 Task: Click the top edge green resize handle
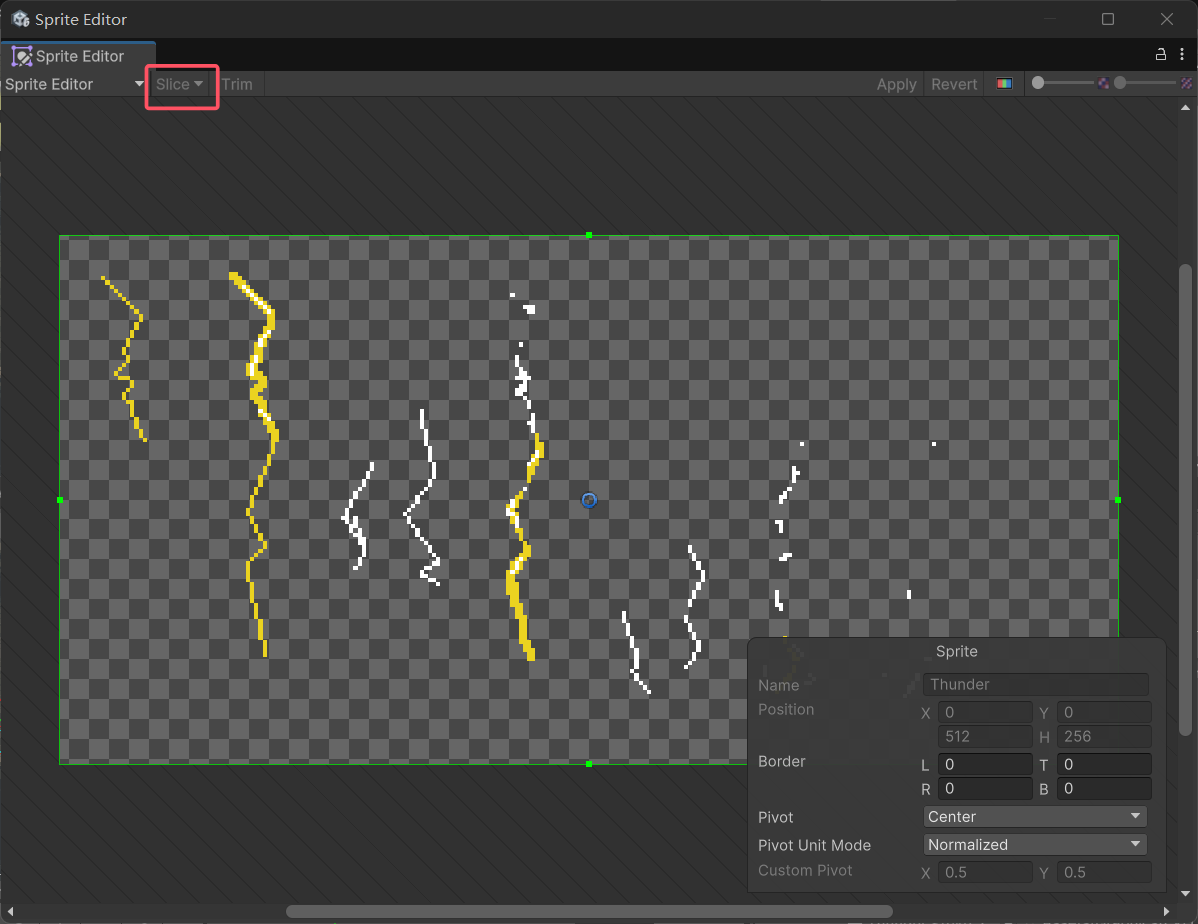(x=589, y=235)
